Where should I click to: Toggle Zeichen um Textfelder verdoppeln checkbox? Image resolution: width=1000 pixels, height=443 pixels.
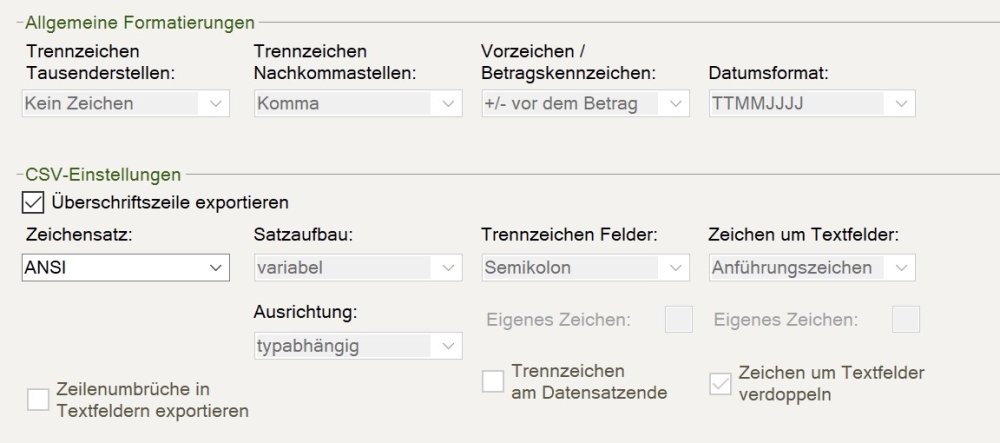click(x=720, y=383)
